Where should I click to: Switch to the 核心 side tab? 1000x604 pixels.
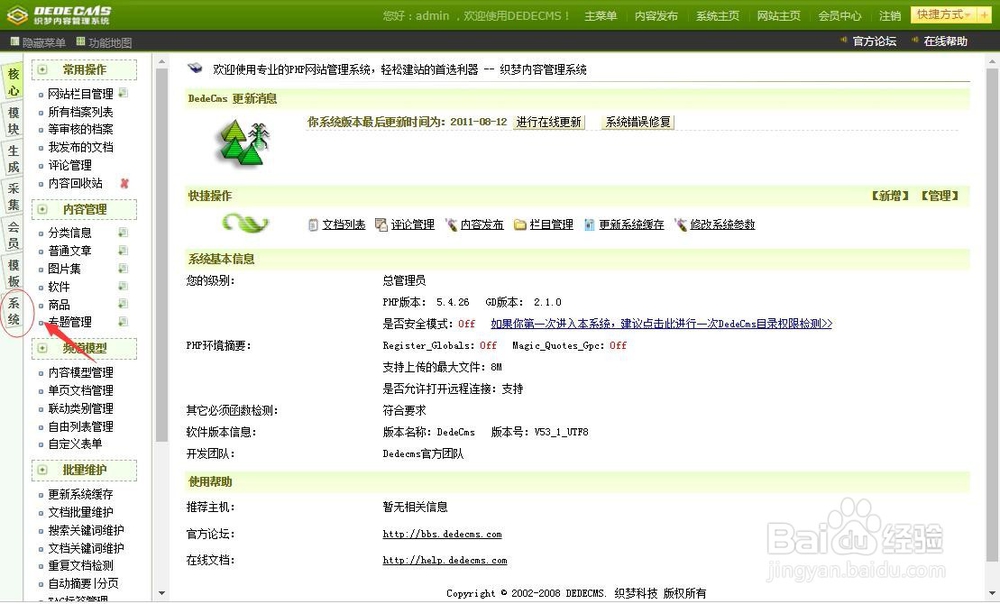[13, 82]
